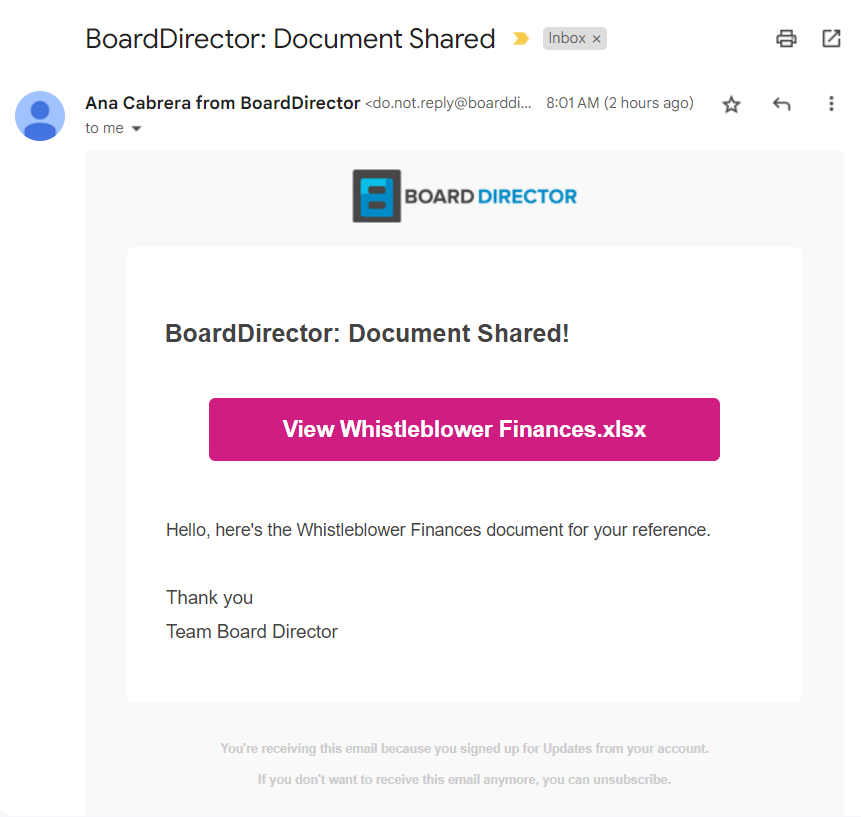The image size is (861, 817).
Task: Click the print all icon
Action: pos(786,38)
